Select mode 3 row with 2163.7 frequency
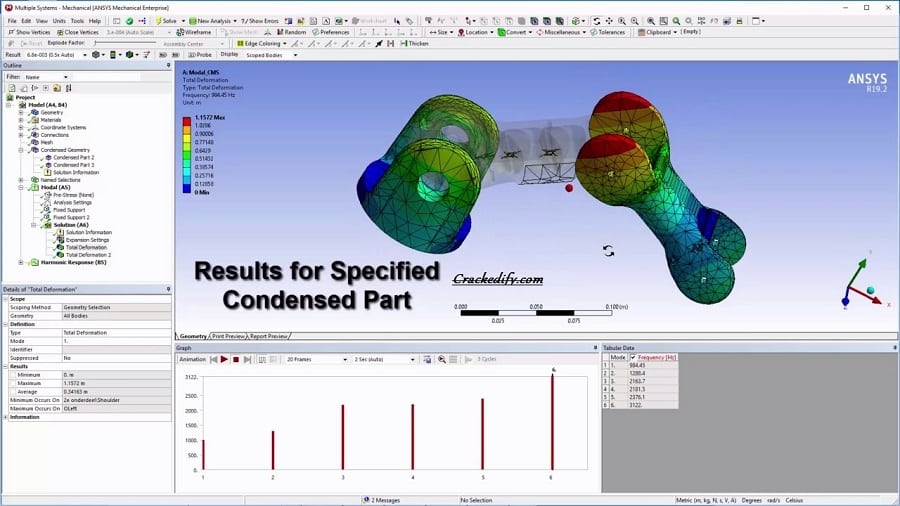This screenshot has height=506, width=900. tap(640, 381)
